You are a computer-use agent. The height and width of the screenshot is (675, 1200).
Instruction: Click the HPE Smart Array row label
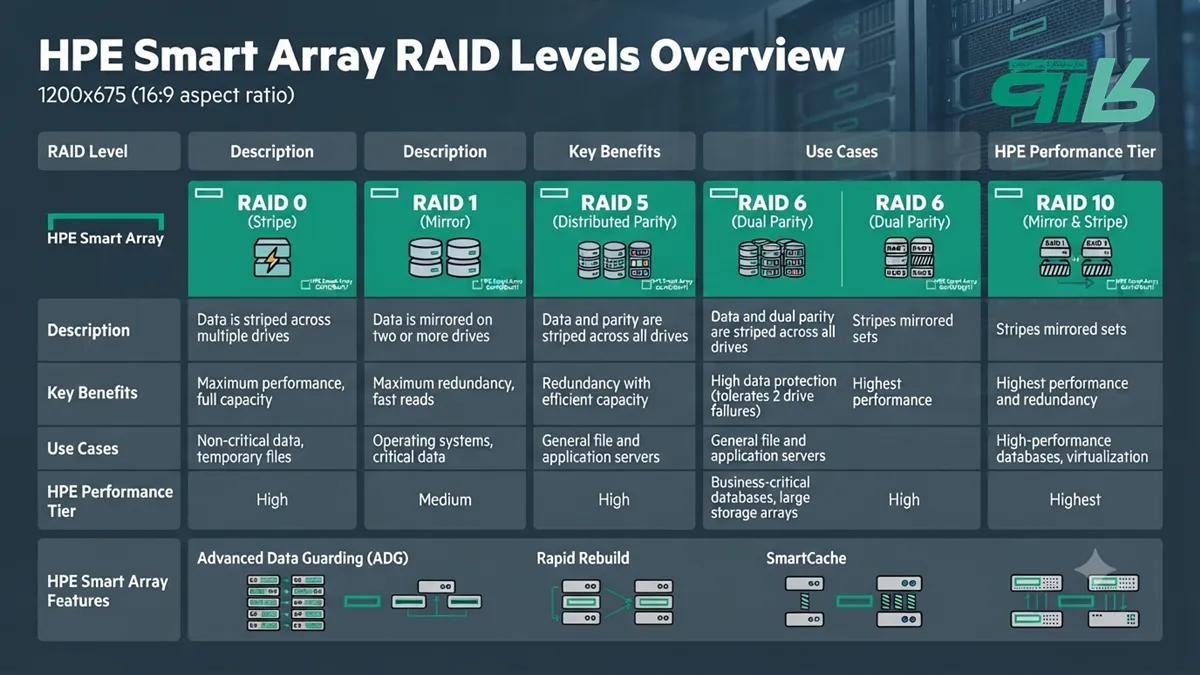coord(105,238)
